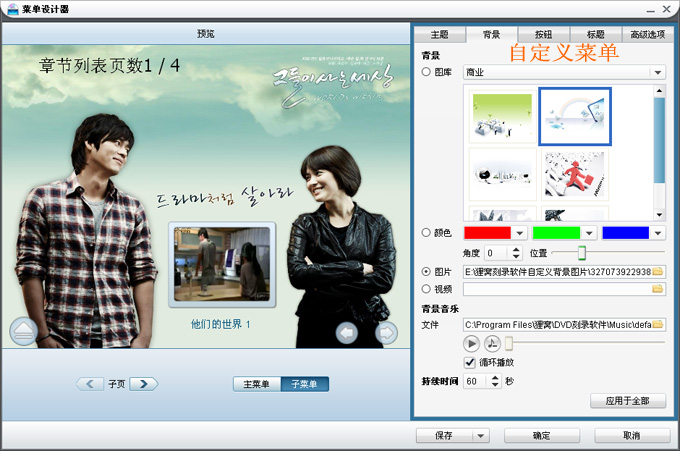Toggle the 循环播放 checkbox
The image size is (680, 451).
point(470,362)
